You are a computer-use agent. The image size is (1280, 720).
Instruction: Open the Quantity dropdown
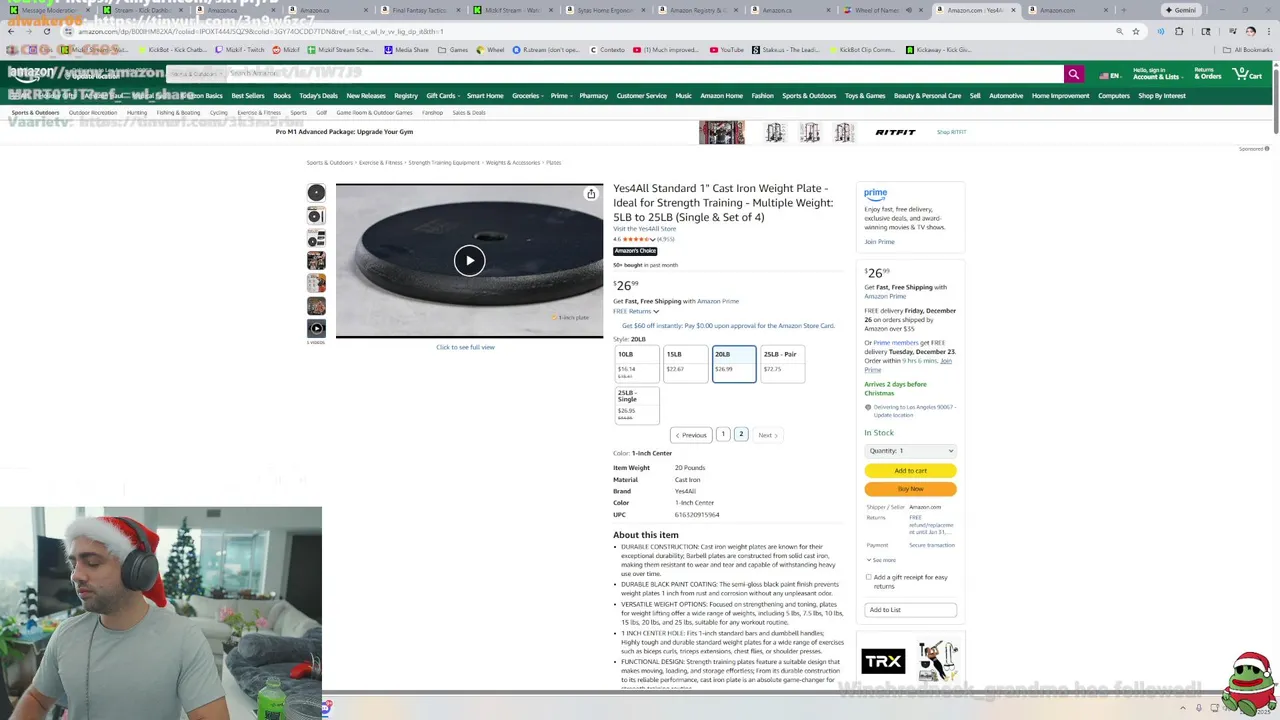(x=910, y=451)
